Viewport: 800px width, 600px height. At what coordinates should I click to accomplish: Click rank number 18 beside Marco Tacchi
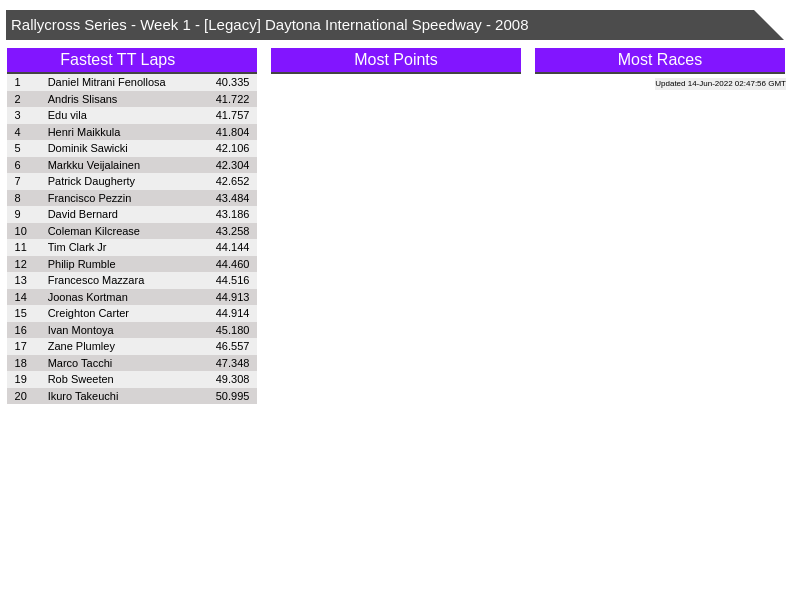coord(20,363)
